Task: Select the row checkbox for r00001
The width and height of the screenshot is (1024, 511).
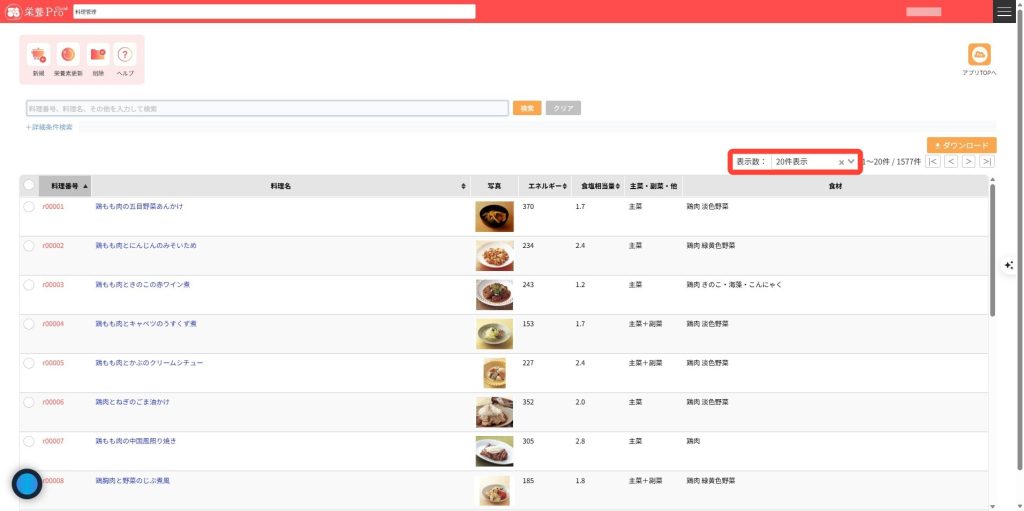Action: tap(29, 207)
